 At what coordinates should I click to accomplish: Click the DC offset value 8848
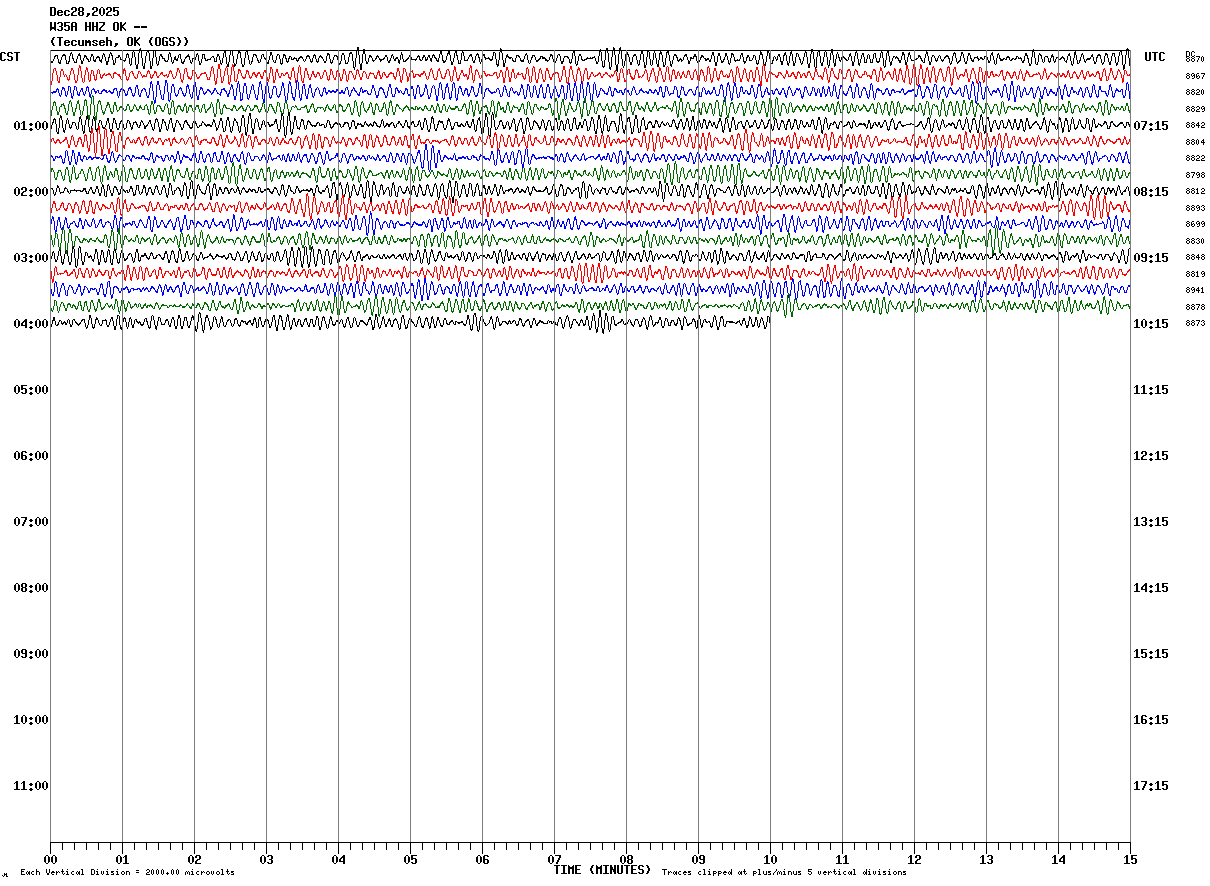pyautogui.click(x=1195, y=257)
